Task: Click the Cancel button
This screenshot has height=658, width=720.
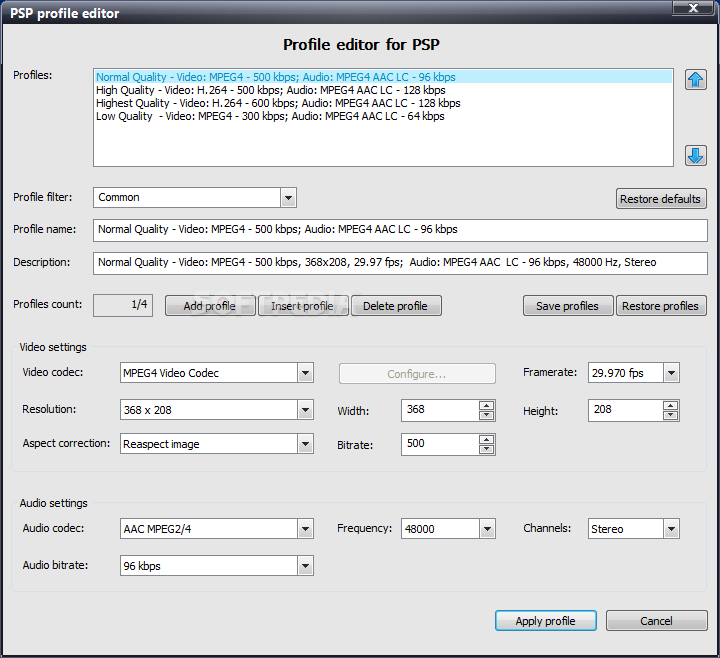Action: (657, 621)
